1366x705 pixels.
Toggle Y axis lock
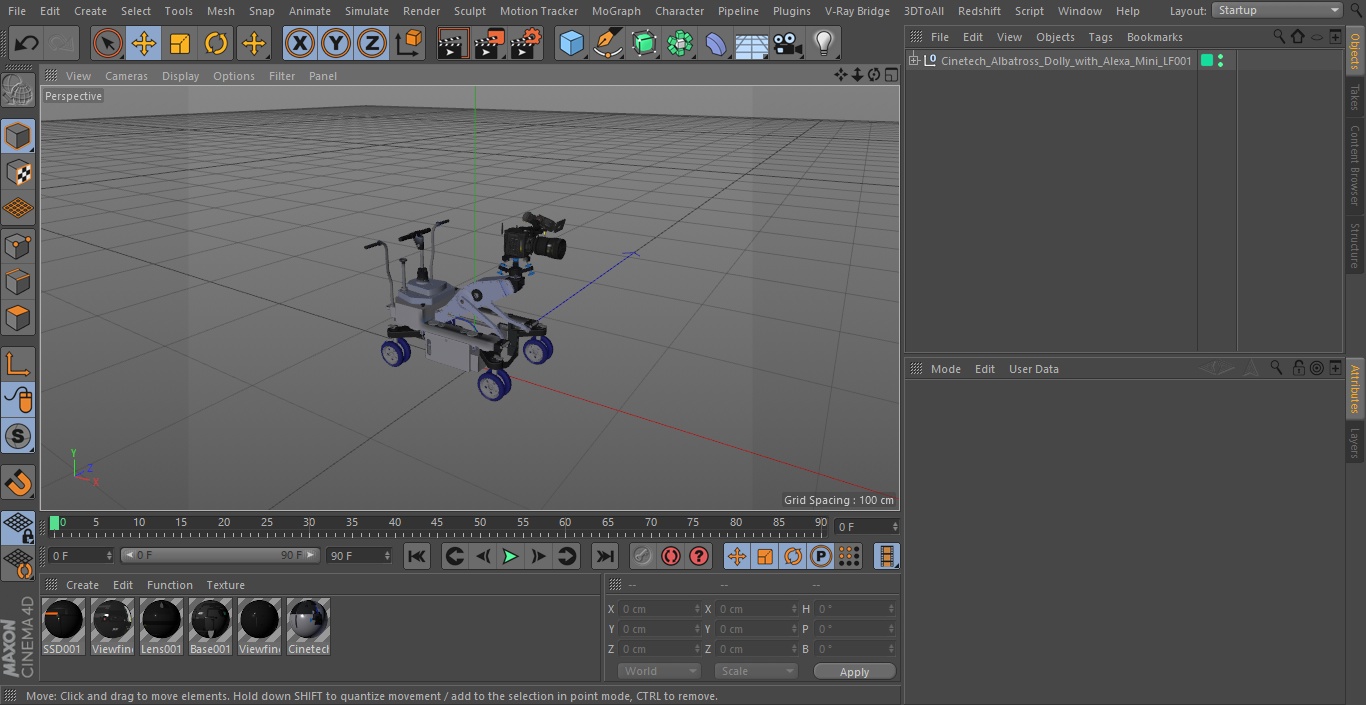point(336,43)
